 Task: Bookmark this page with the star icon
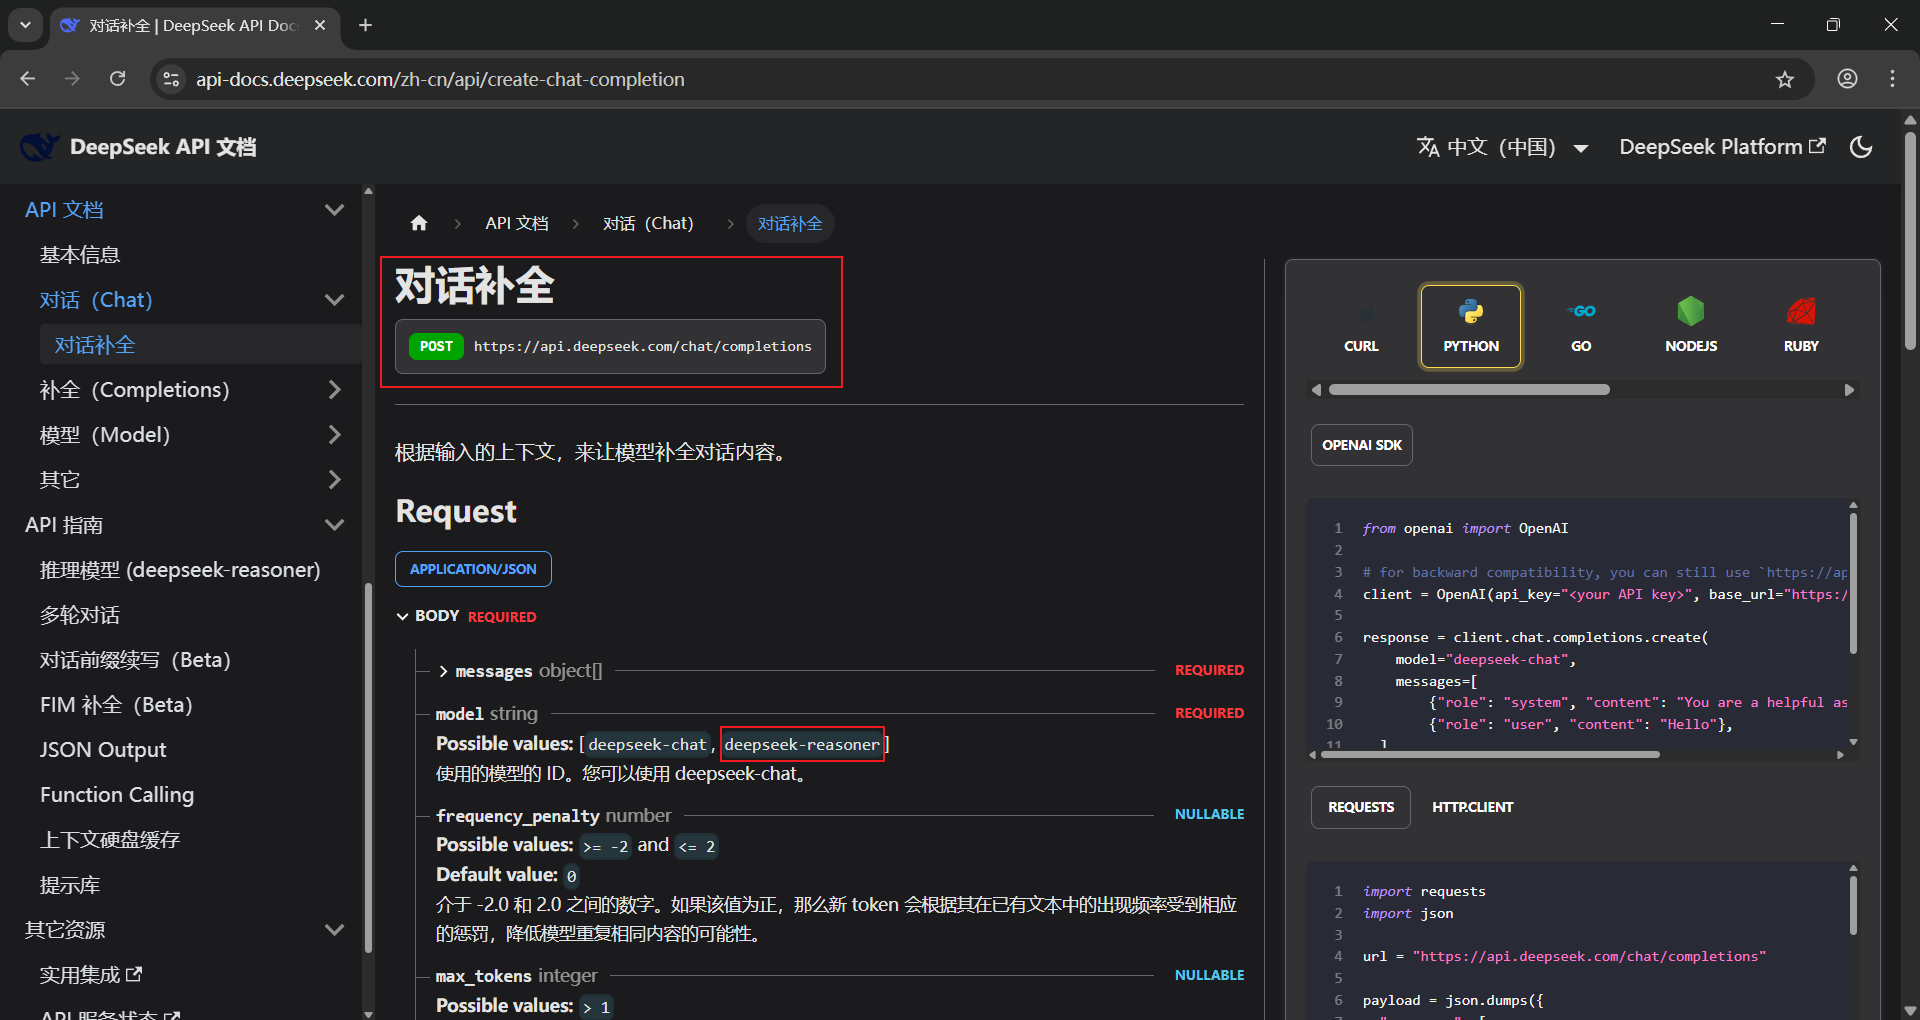click(x=1785, y=79)
